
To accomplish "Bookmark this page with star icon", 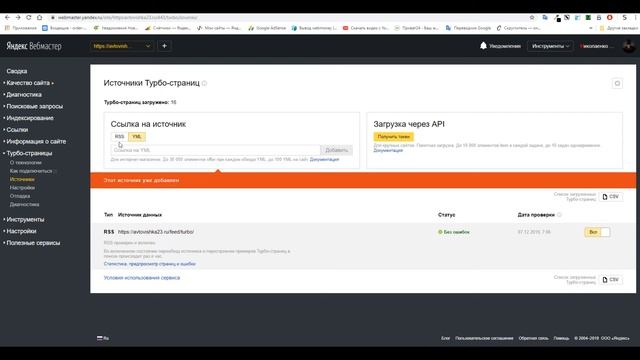I will click(x=532, y=18).
